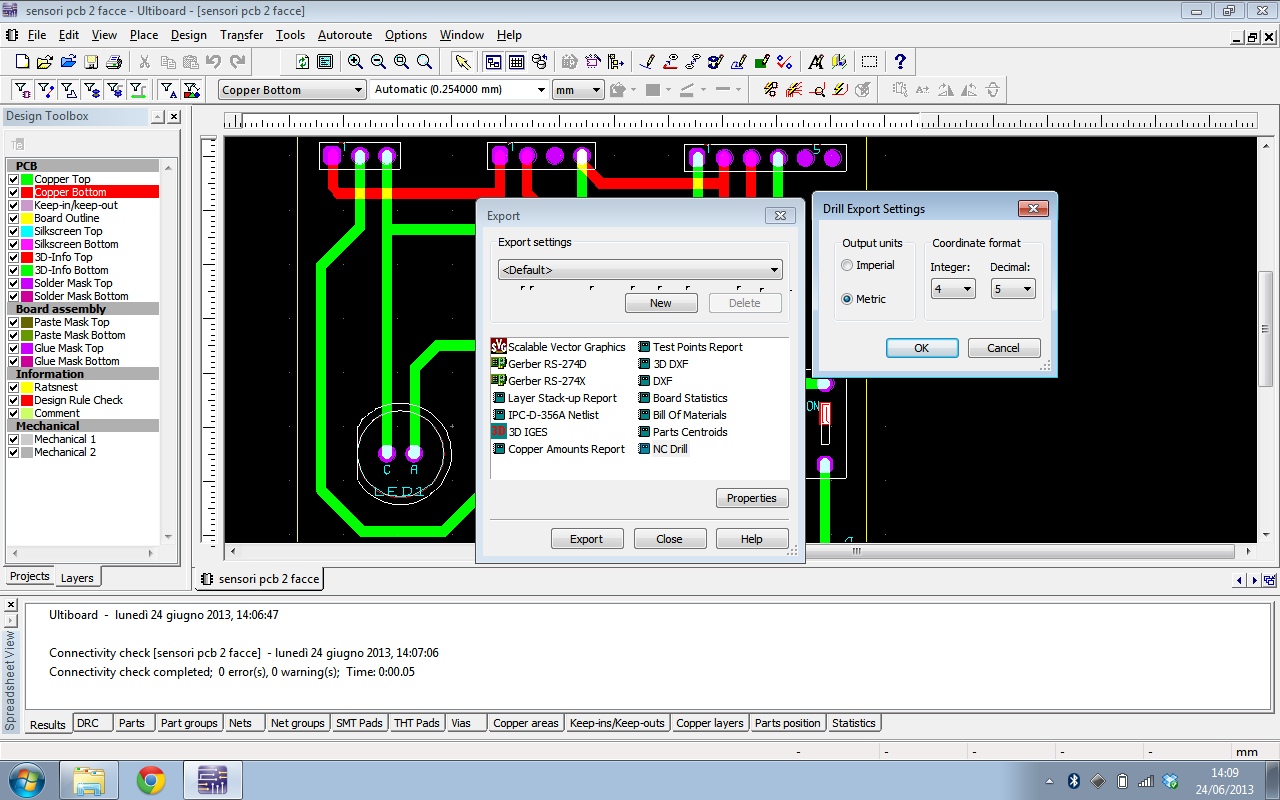Open the Decimal coordinate format dropdown
Viewport: 1280px width, 800px height.
(x=1013, y=289)
